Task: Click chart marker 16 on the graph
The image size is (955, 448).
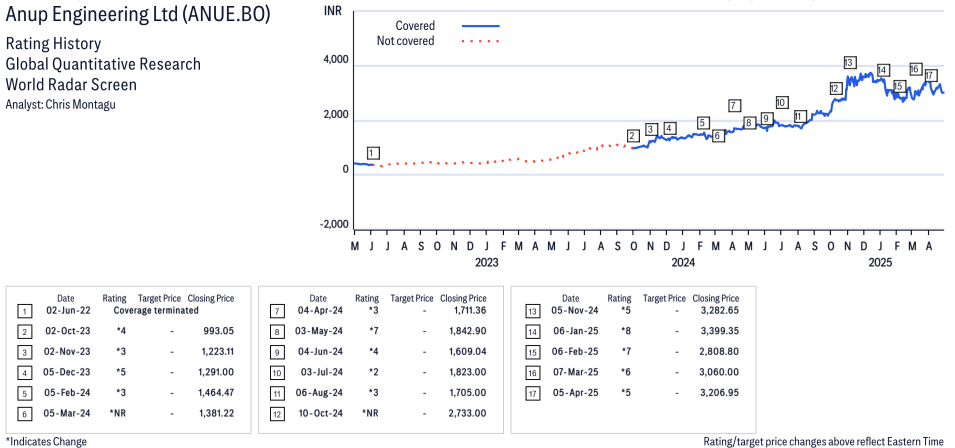Action: click(915, 69)
